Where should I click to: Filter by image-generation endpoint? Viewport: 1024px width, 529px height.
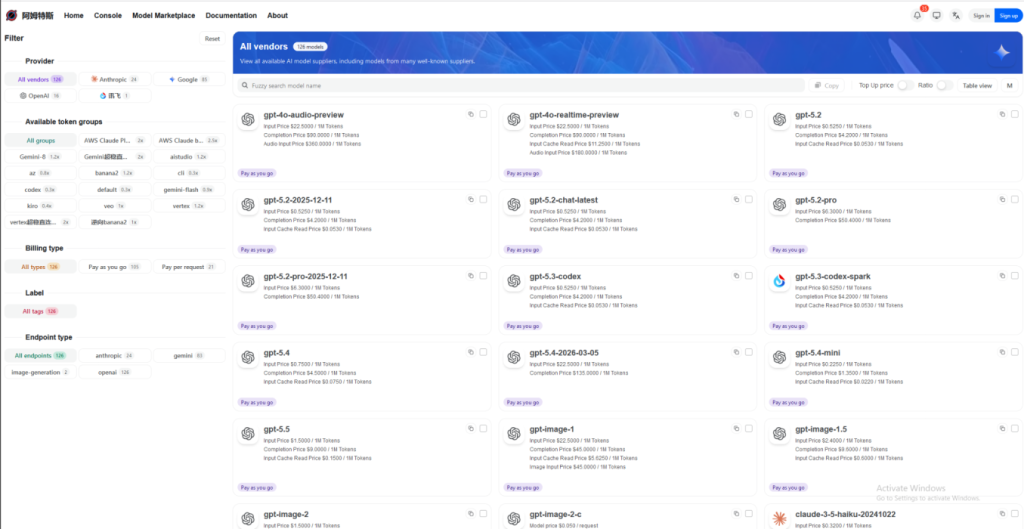(x=40, y=372)
